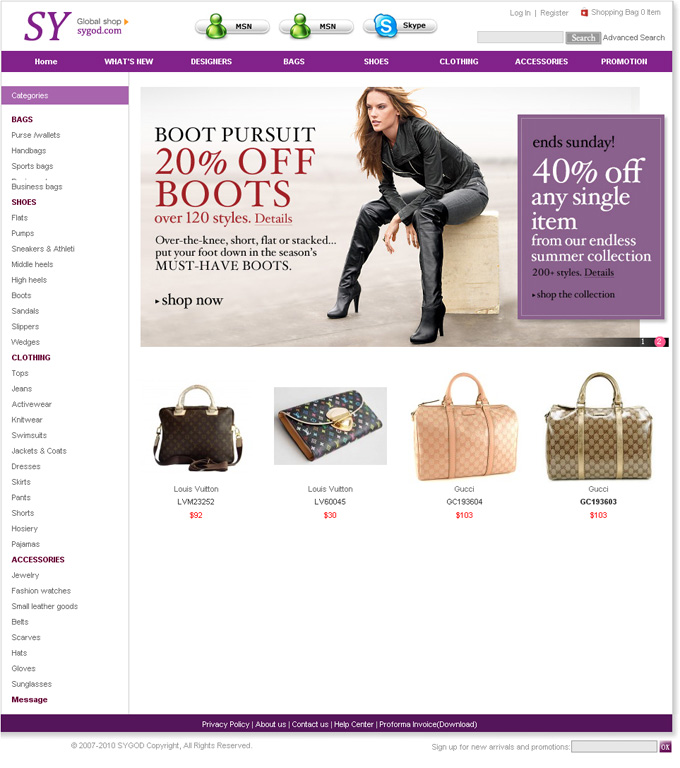680x768 pixels.
Task: Click the newsletter email input field
Action: point(614,746)
